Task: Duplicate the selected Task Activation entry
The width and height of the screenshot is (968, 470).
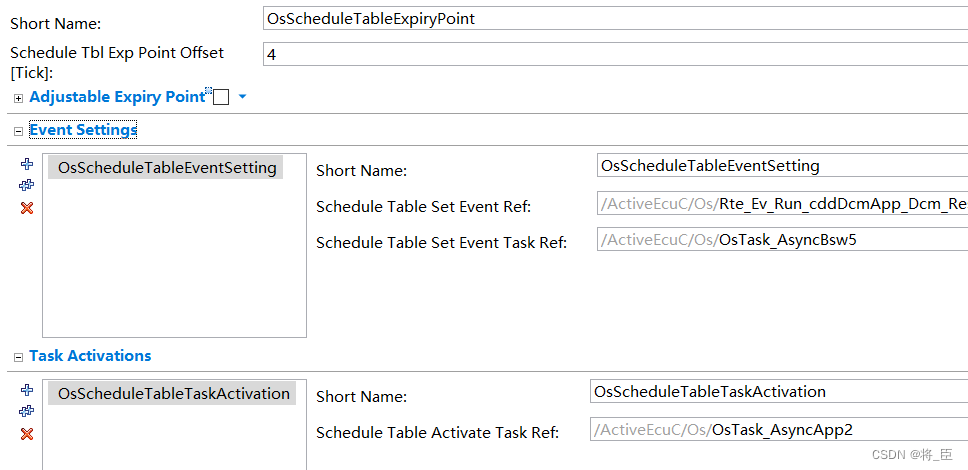Action: [x=27, y=411]
